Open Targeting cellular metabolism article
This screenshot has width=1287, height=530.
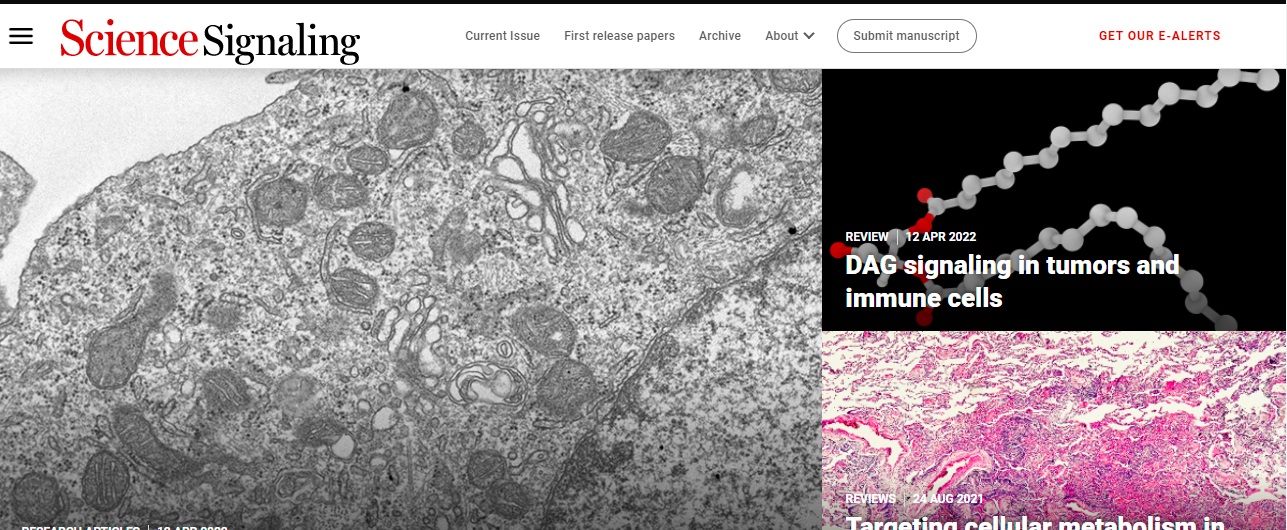coord(1035,522)
